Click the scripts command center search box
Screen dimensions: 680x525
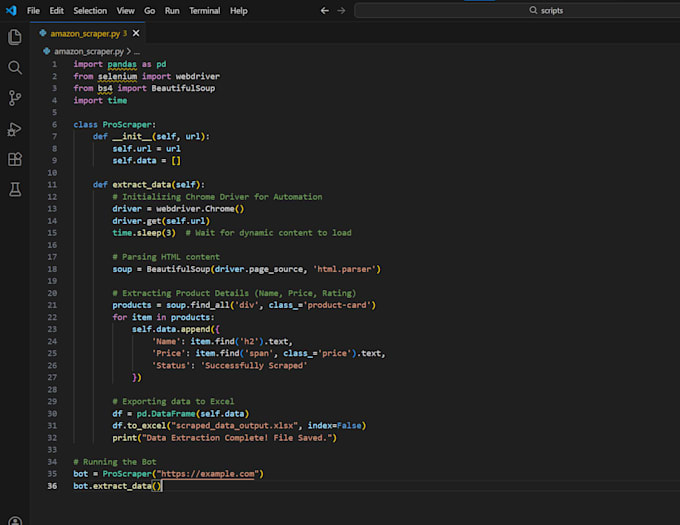pyautogui.click(x=517, y=10)
